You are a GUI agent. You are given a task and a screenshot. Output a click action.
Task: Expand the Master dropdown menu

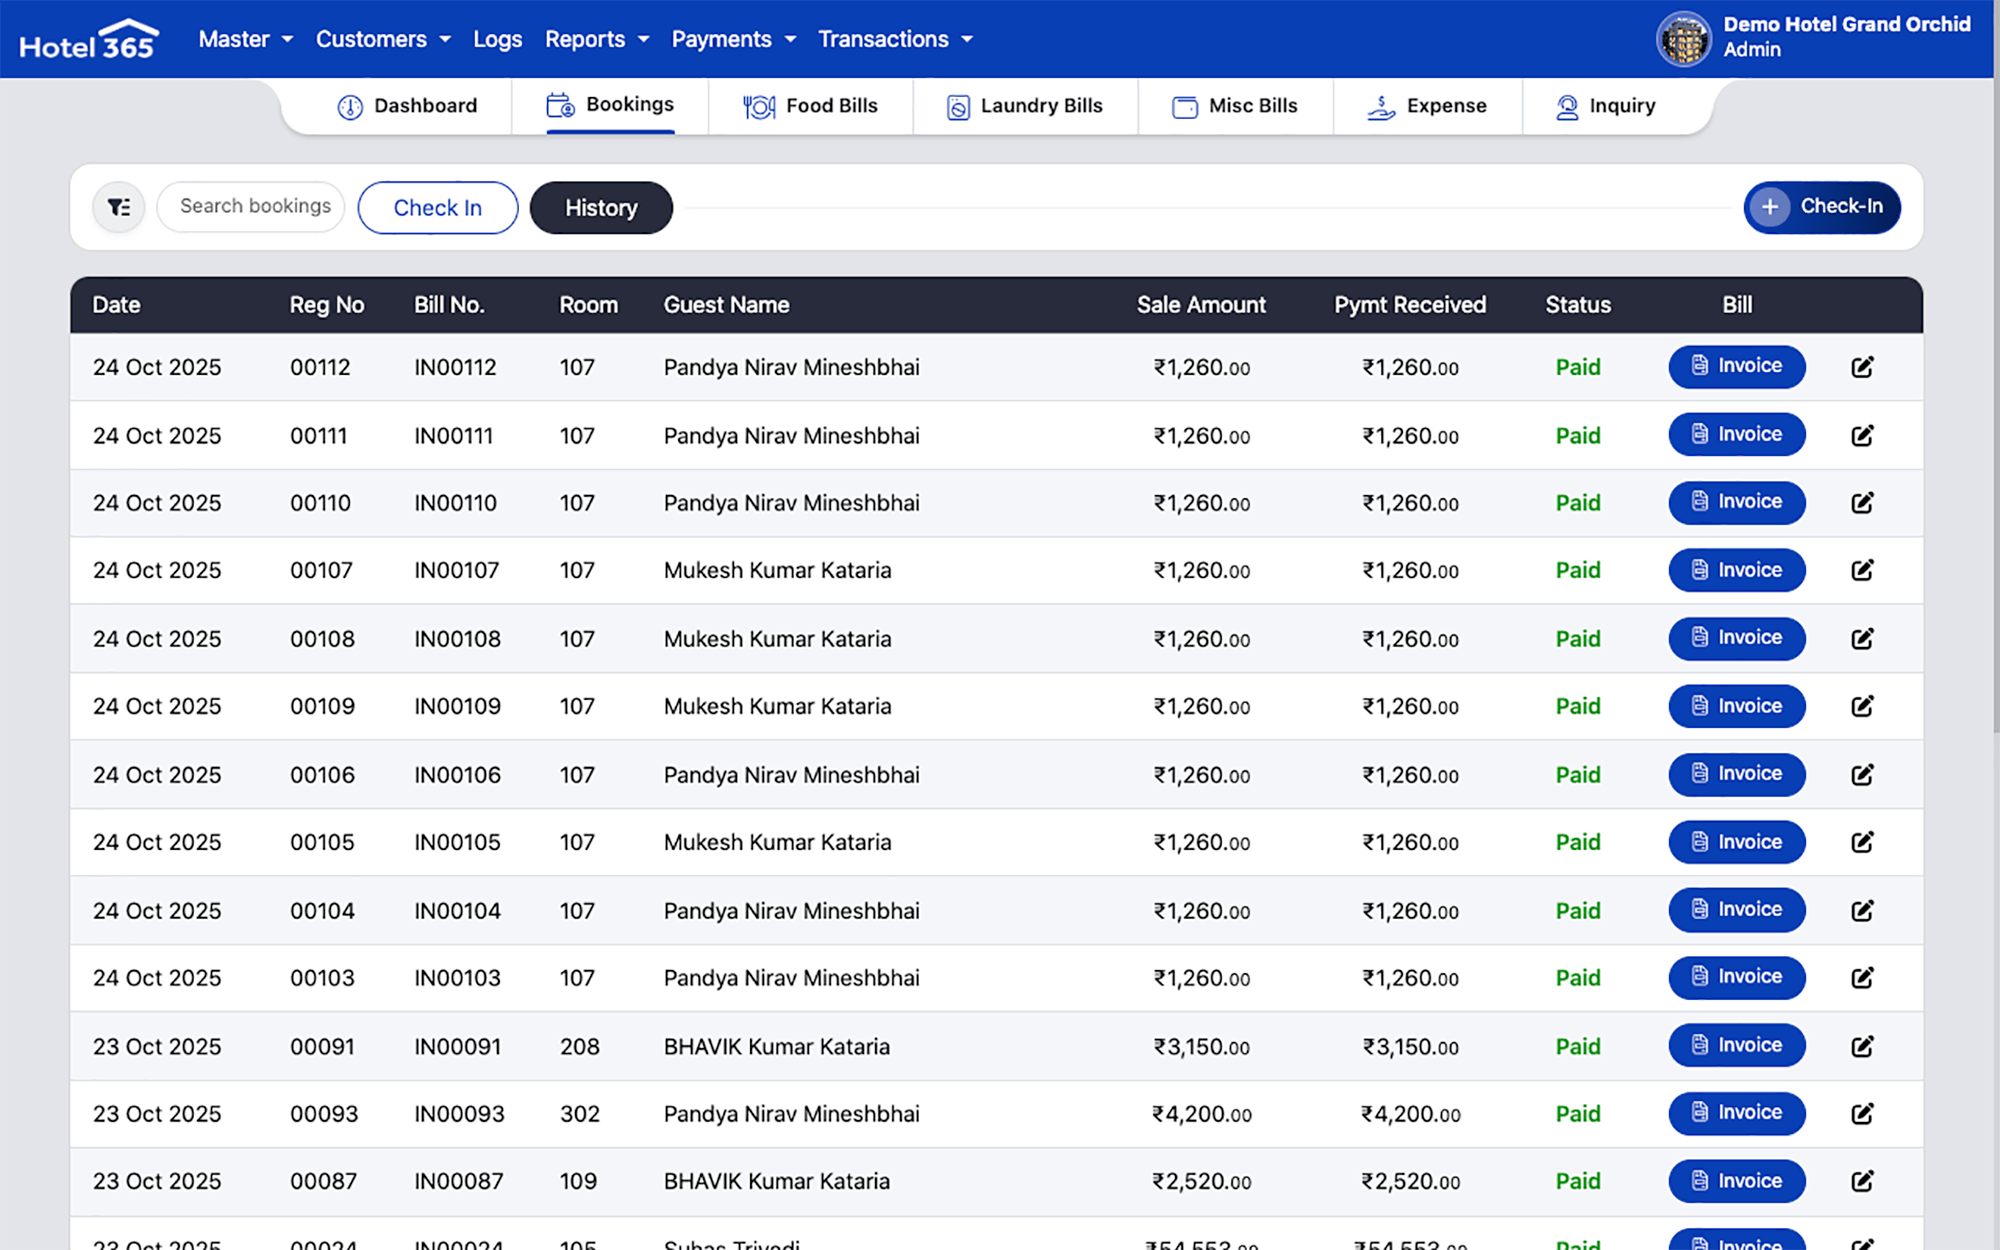click(x=245, y=39)
